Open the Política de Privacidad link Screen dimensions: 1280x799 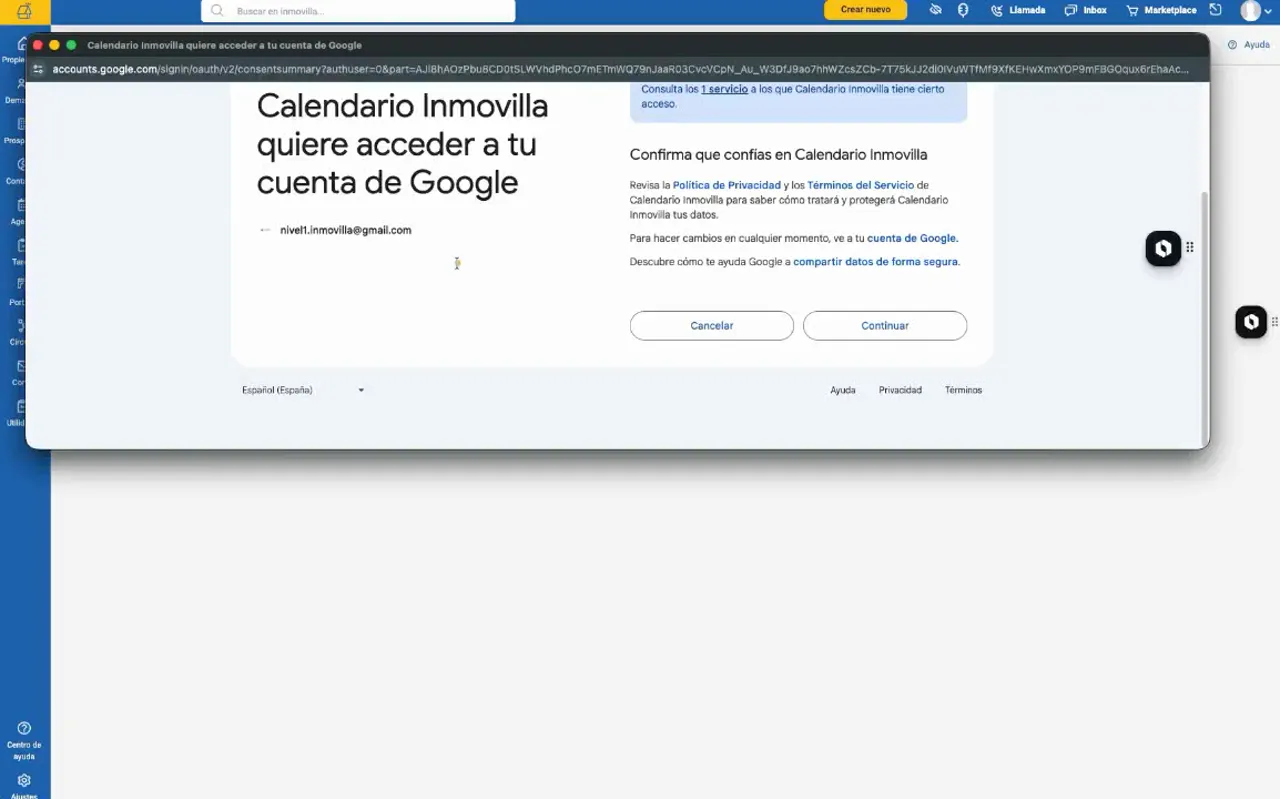[x=727, y=185]
